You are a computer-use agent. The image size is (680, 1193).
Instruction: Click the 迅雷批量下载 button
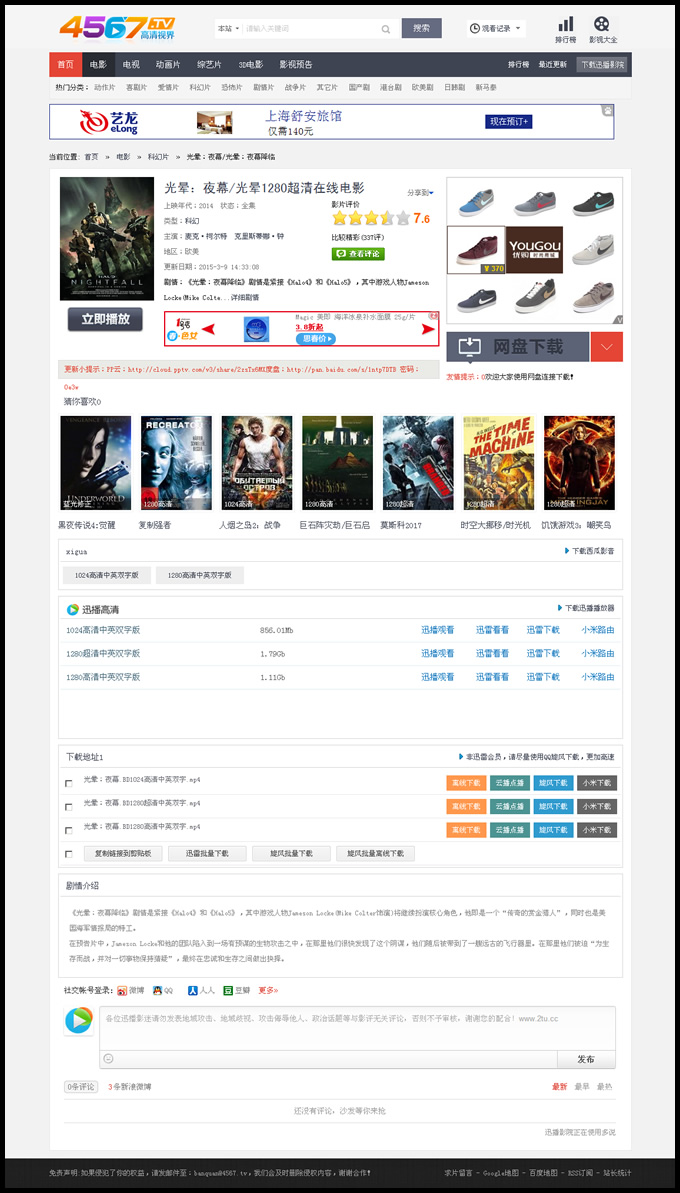(207, 854)
